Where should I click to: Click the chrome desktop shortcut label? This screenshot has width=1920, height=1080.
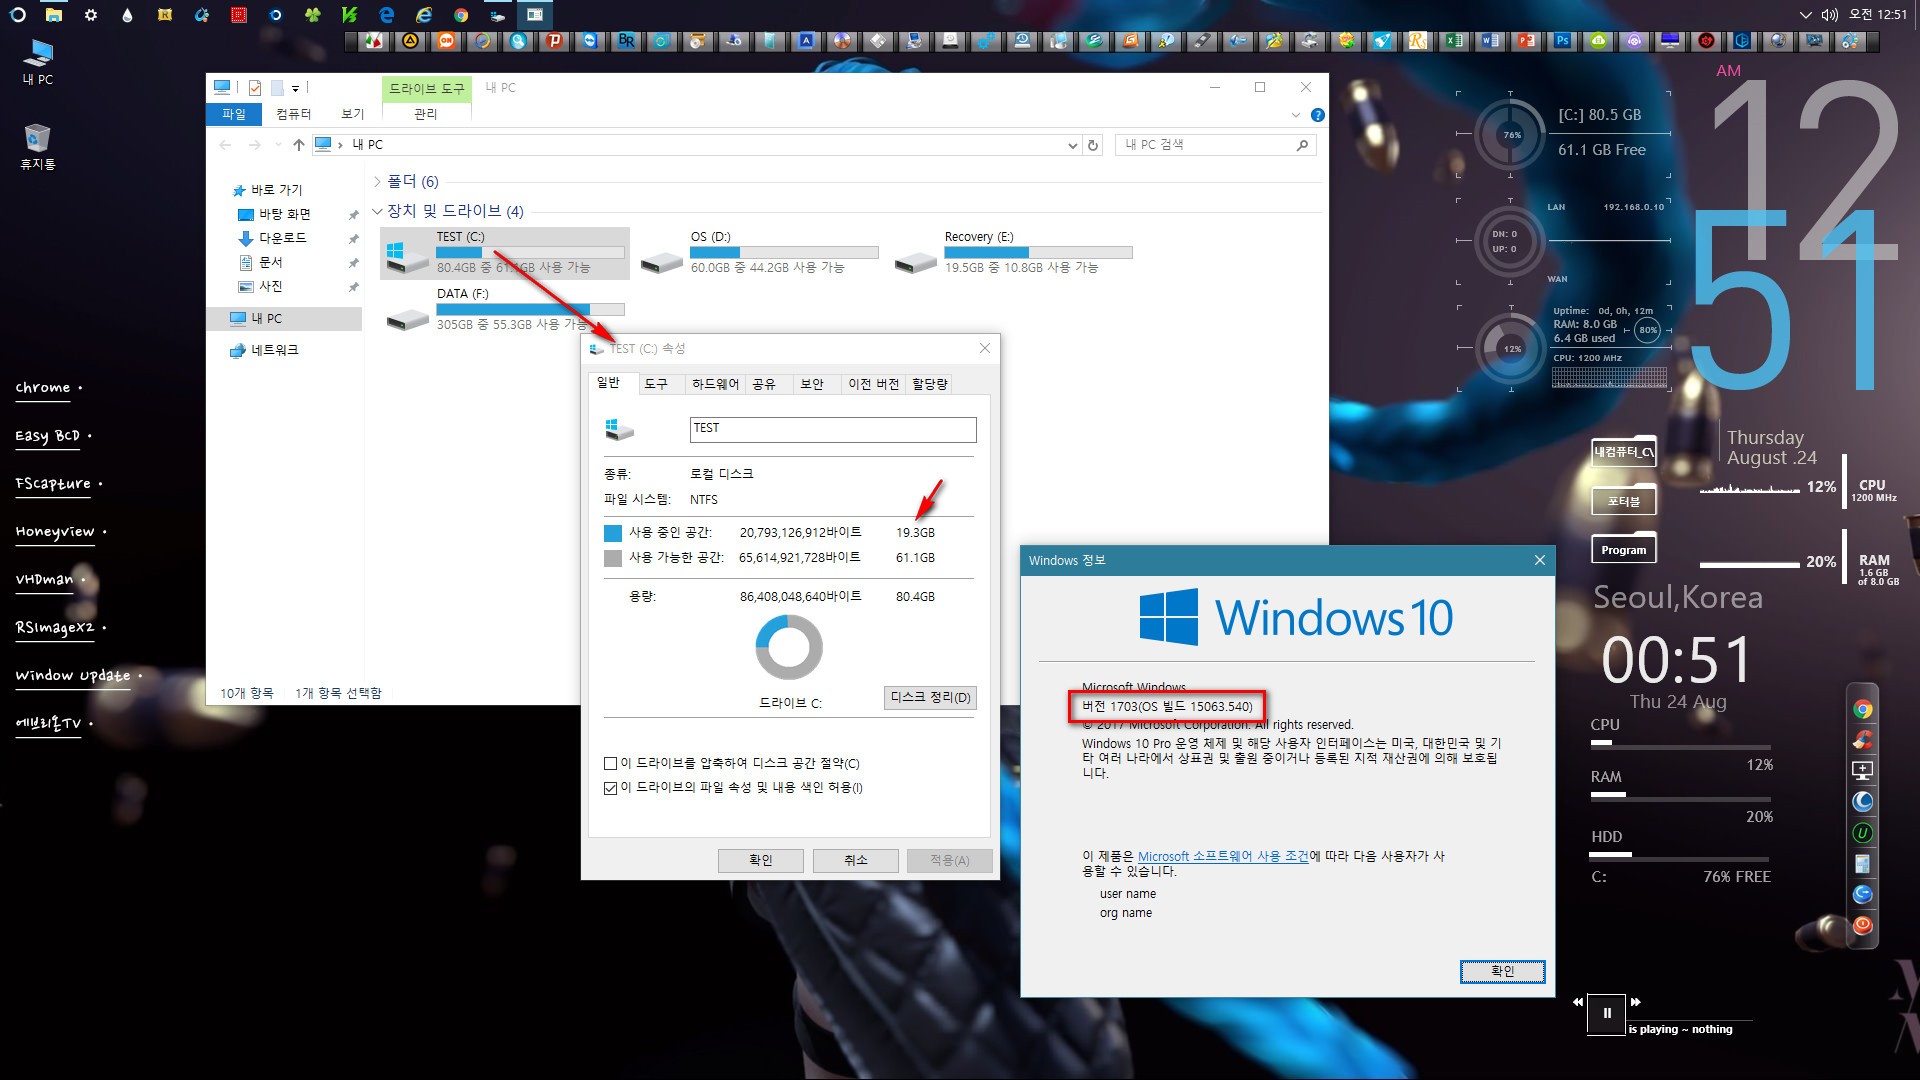click(43, 388)
